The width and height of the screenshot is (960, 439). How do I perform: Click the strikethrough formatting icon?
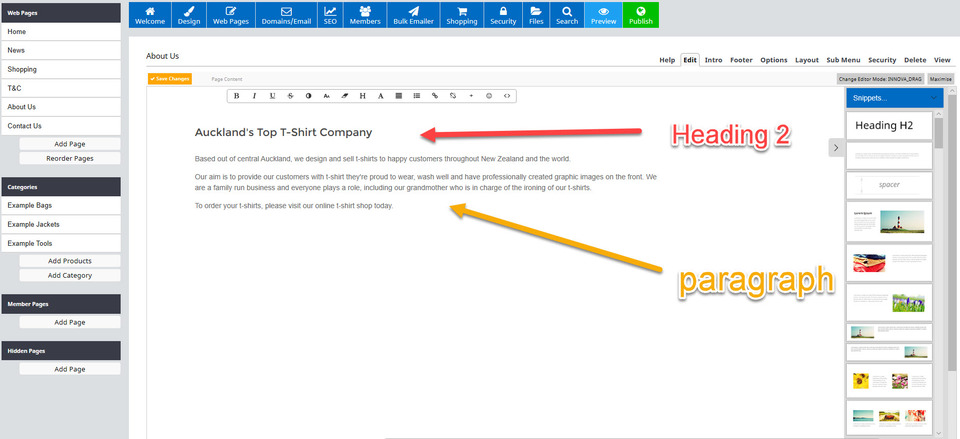pyautogui.click(x=291, y=96)
